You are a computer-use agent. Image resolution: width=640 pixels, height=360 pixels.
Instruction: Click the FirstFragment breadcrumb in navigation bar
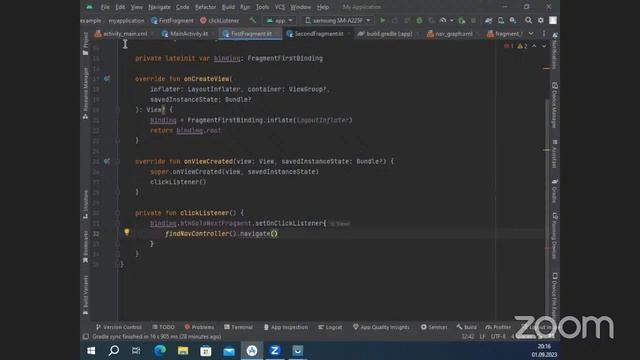[x=172, y=20]
